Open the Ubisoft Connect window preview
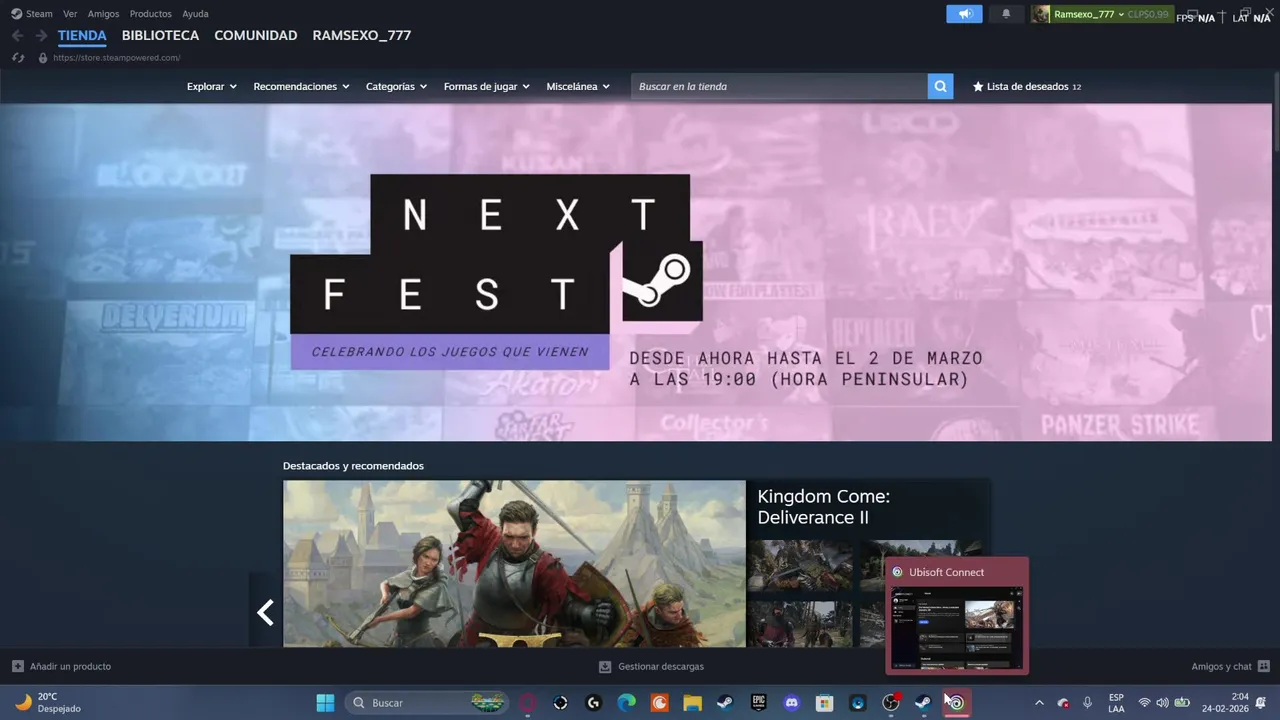 (x=957, y=617)
